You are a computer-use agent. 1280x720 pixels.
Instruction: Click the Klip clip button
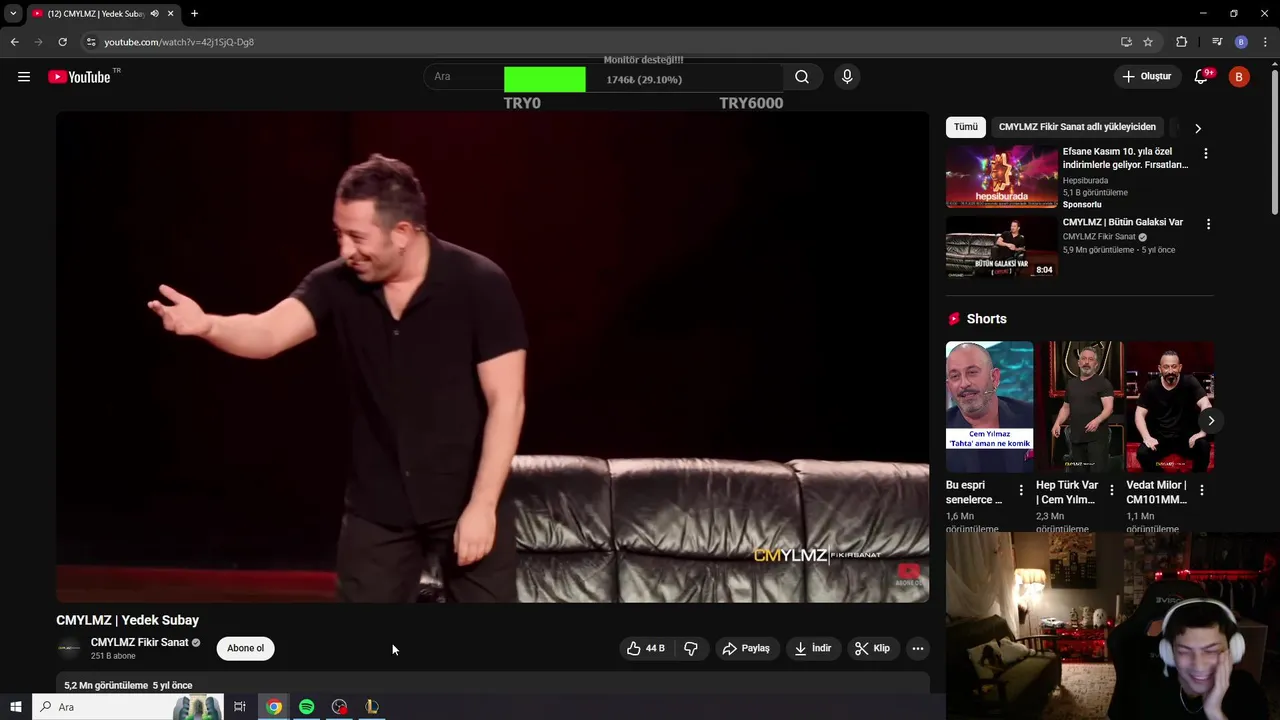(x=872, y=648)
